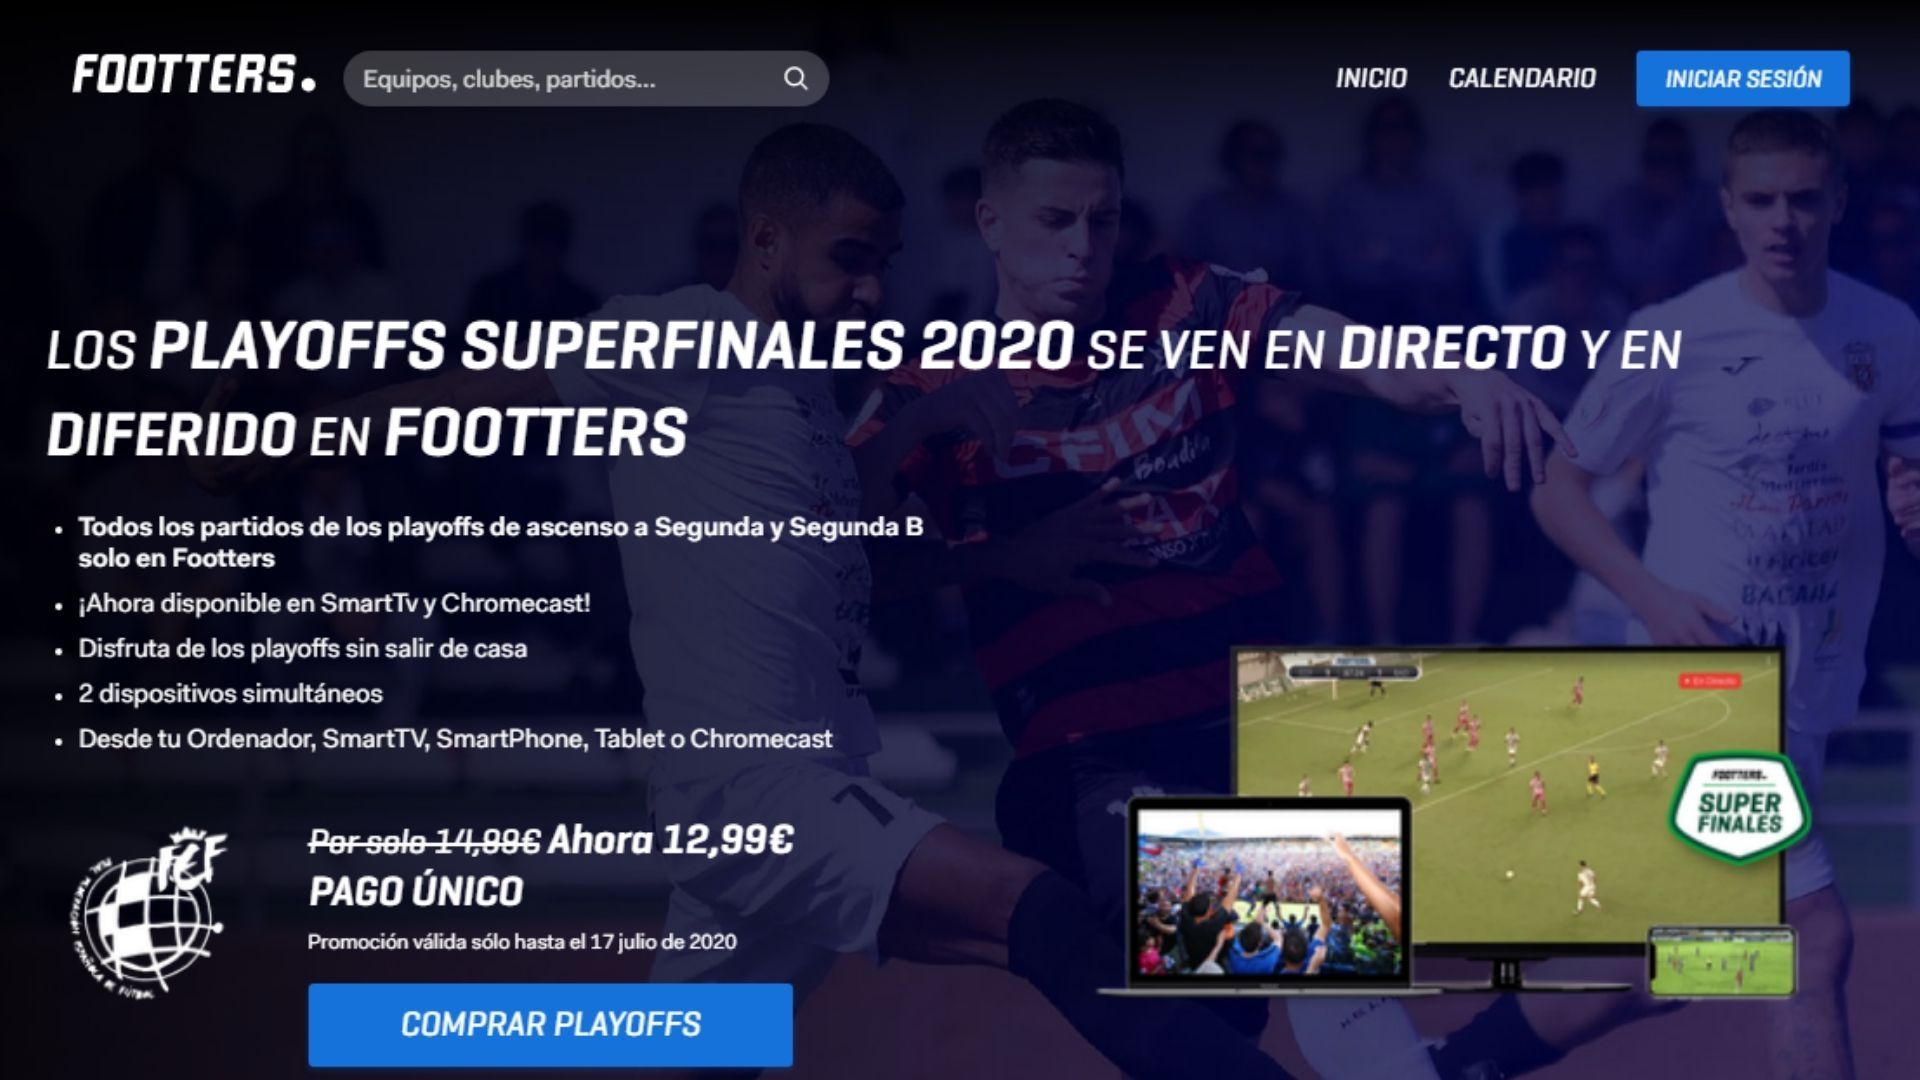Click the magnifying glass search icon
1920x1080 pixels.
click(x=795, y=79)
